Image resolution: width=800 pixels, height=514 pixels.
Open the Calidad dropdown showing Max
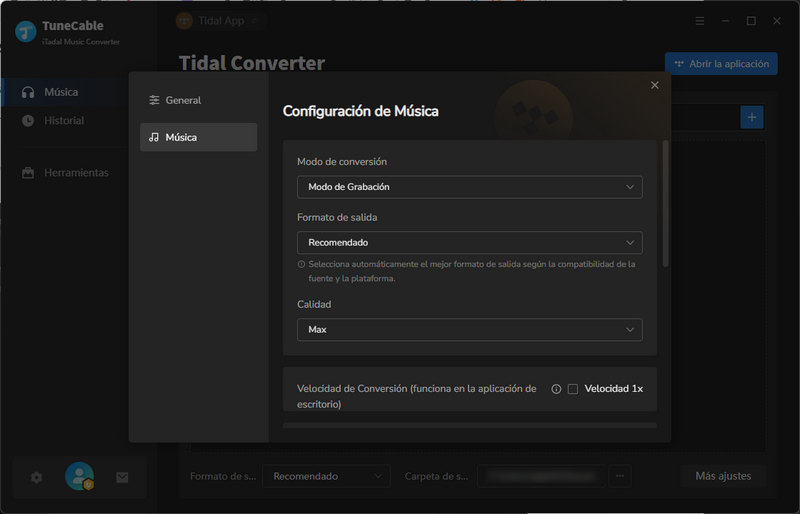469,330
